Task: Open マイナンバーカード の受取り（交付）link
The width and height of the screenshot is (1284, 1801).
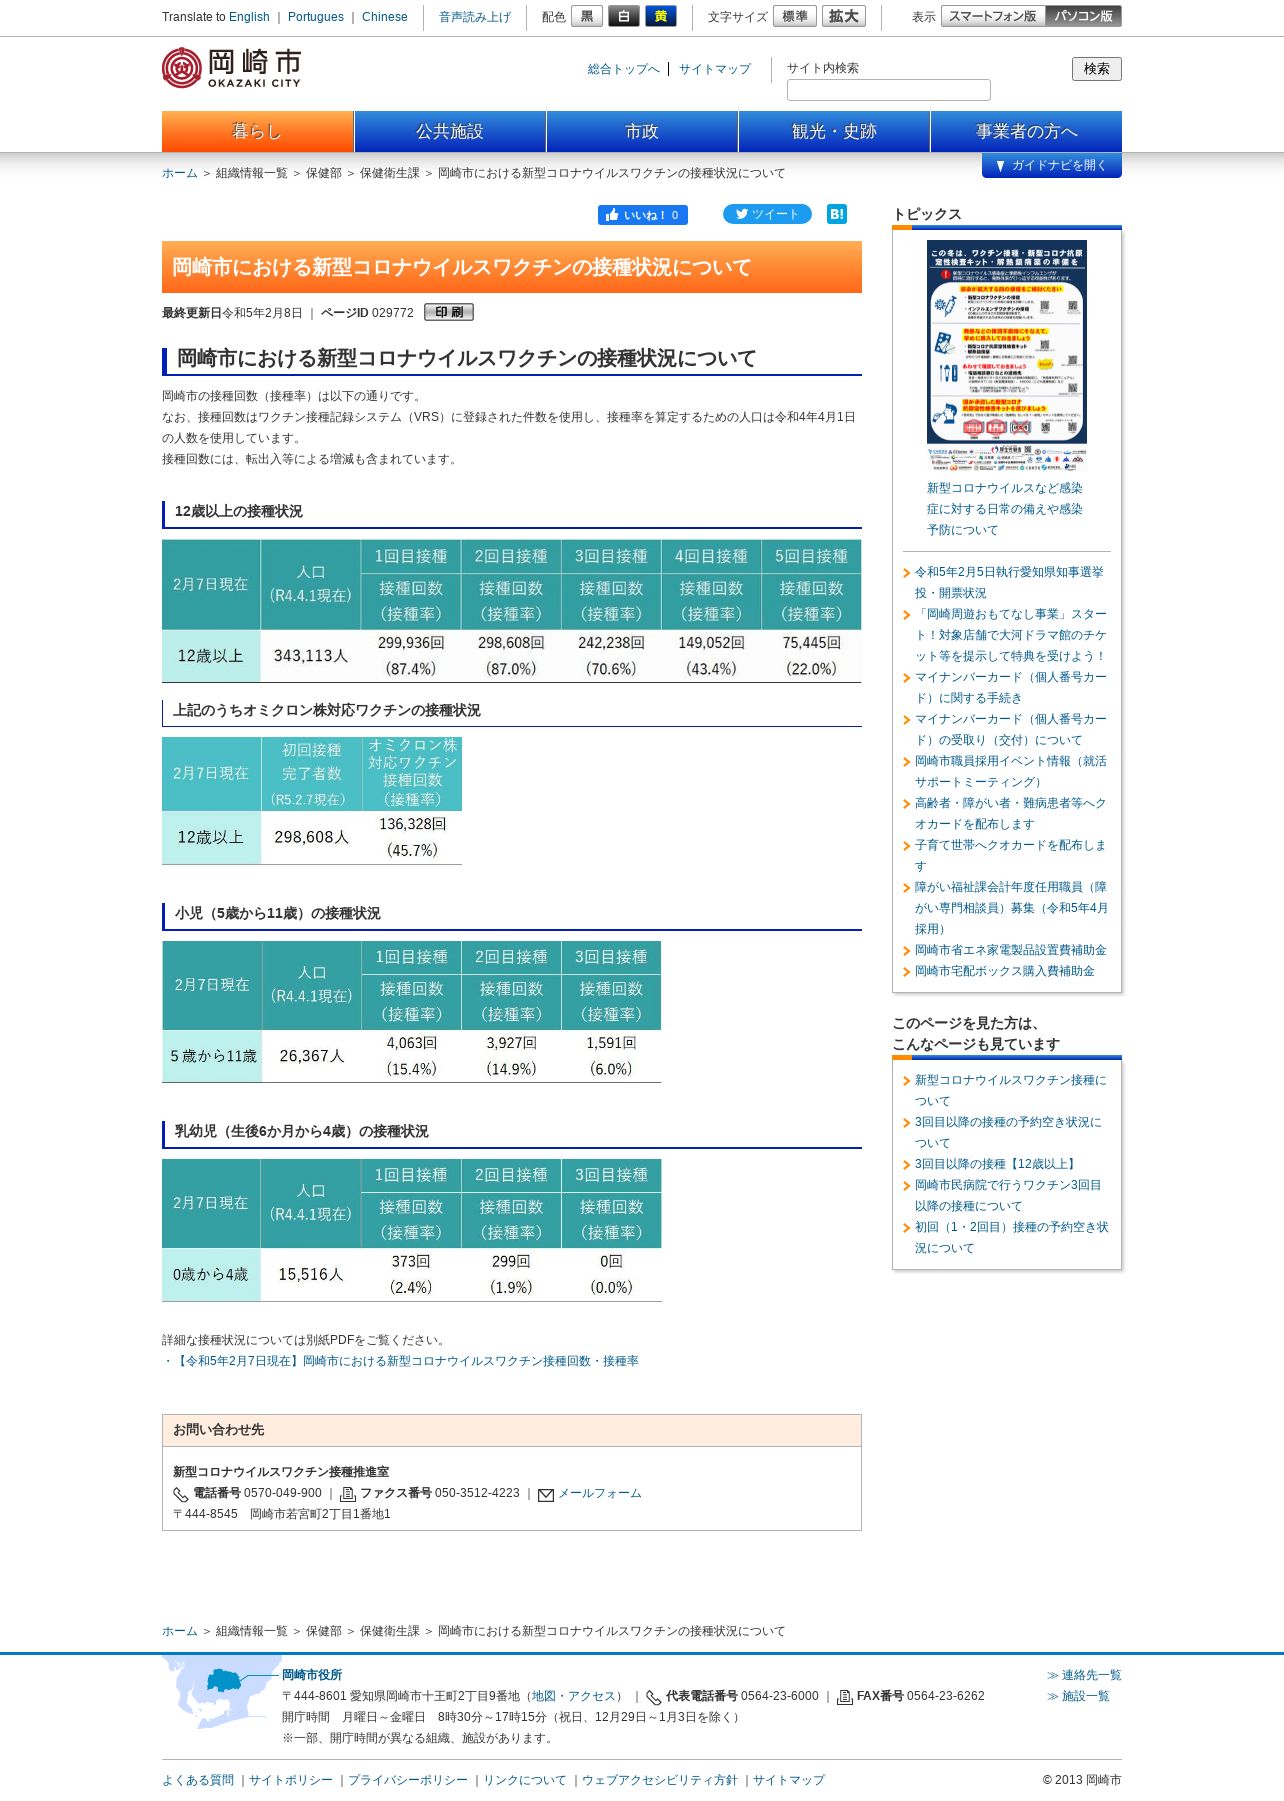Action: click(x=1011, y=729)
